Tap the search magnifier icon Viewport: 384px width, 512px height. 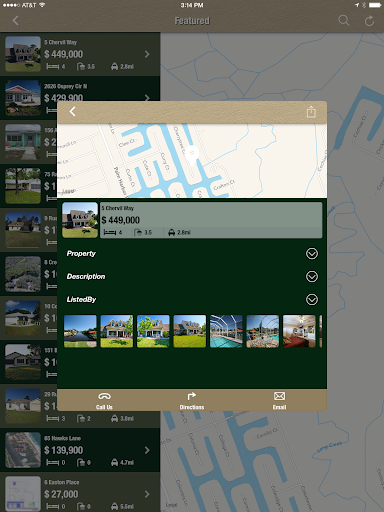coord(344,20)
